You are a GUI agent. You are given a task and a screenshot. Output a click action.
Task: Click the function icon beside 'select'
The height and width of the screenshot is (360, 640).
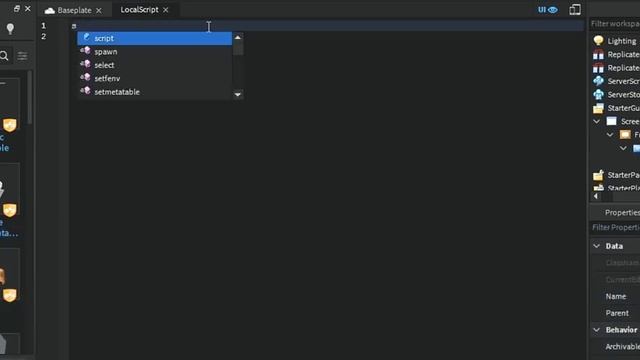point(85,64)
